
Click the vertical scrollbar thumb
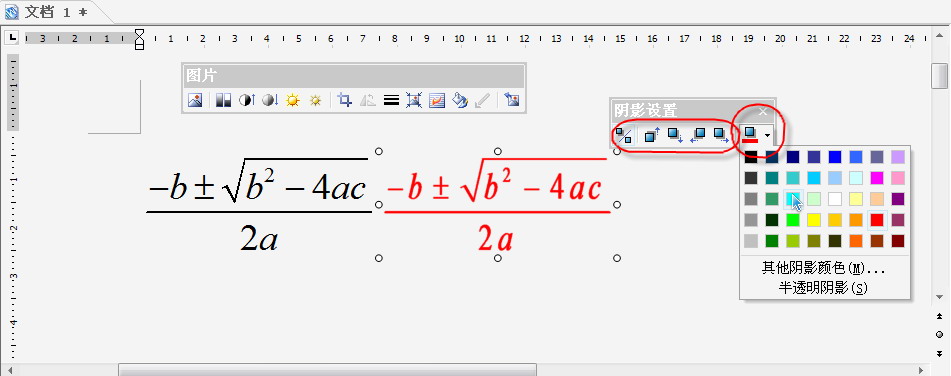(939, 76)
